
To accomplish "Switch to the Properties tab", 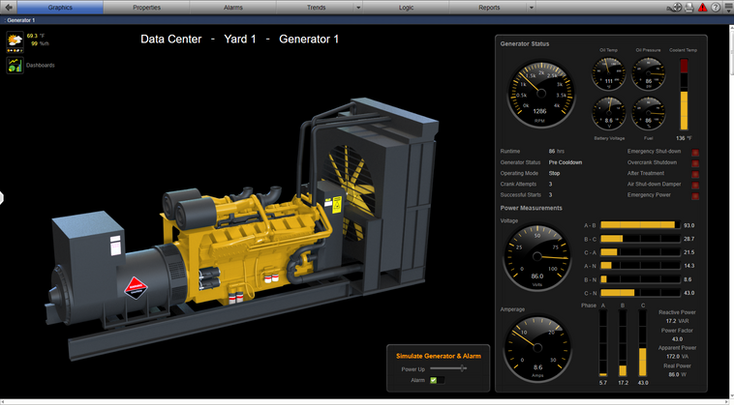I will (146, 7).
